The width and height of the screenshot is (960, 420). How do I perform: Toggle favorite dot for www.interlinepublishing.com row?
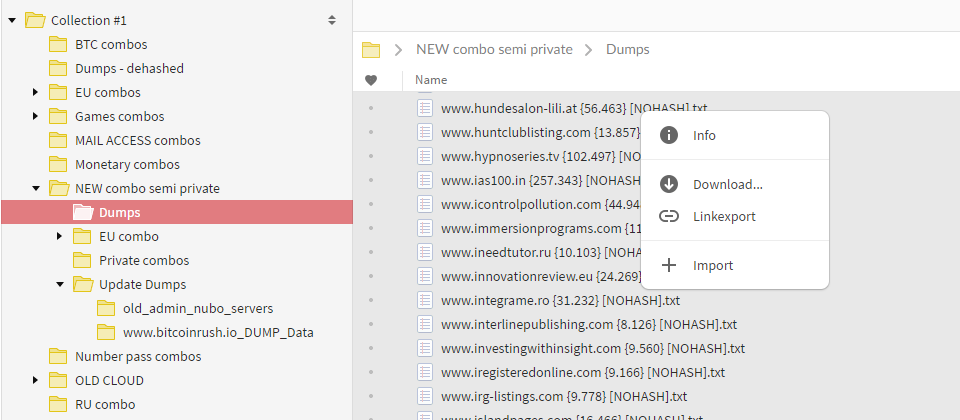tap(370, 324)
